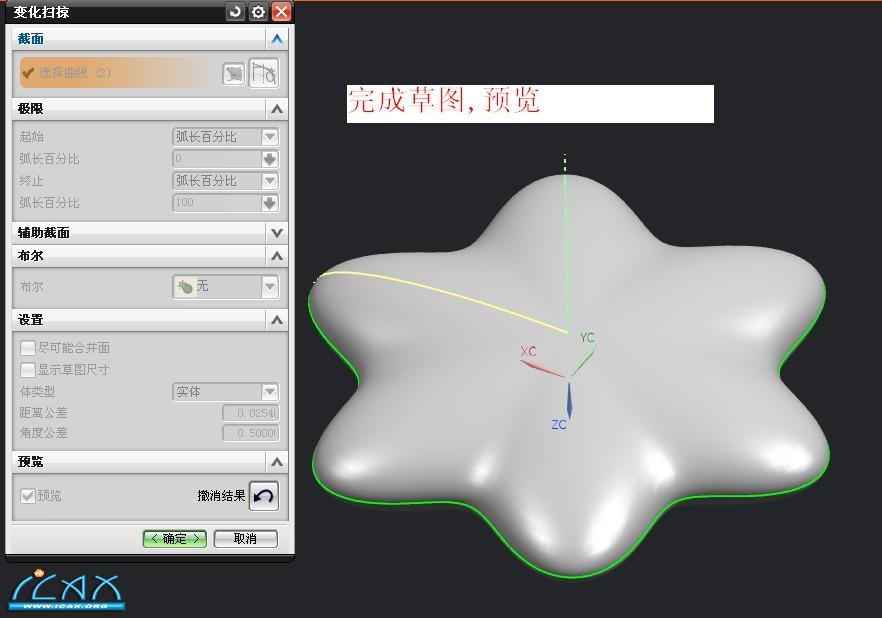This screenshot has width=882, height=618.
Task: Collapse the 设置 section
Action: pos(277,320)
